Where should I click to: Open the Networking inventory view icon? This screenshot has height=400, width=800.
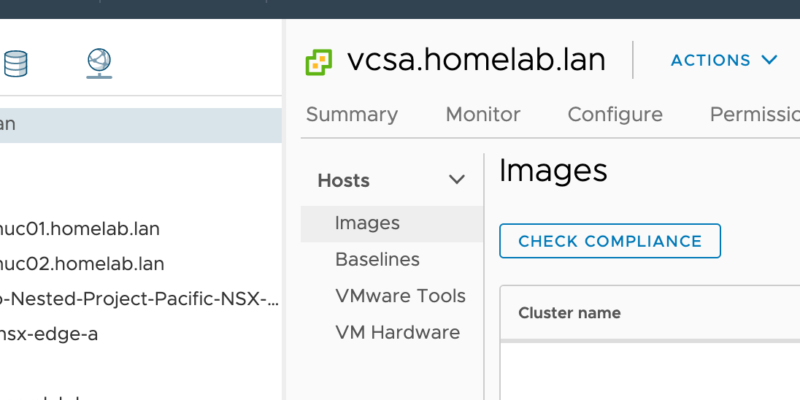99,63
